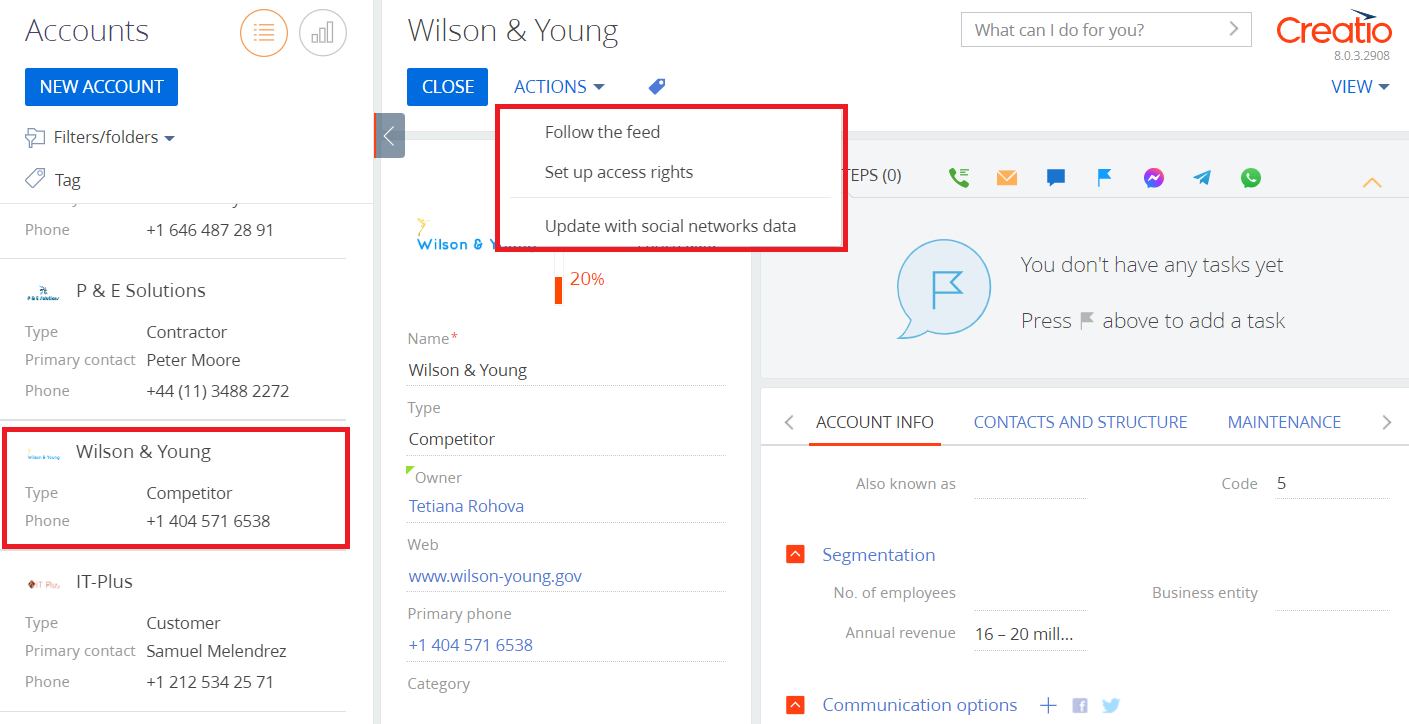Collapse the action dashboard with the orange chevron
The height and width of the screenshot is (724, 1409).
click(x=1372, y=182)
